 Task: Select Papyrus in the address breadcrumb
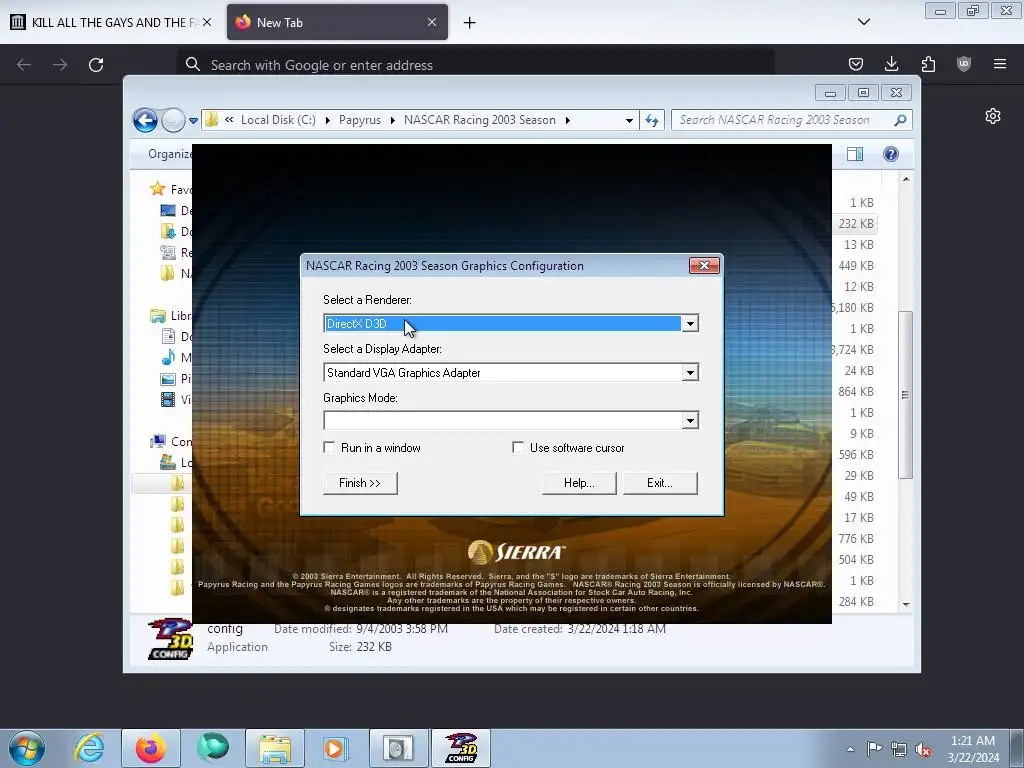point(359,120)
